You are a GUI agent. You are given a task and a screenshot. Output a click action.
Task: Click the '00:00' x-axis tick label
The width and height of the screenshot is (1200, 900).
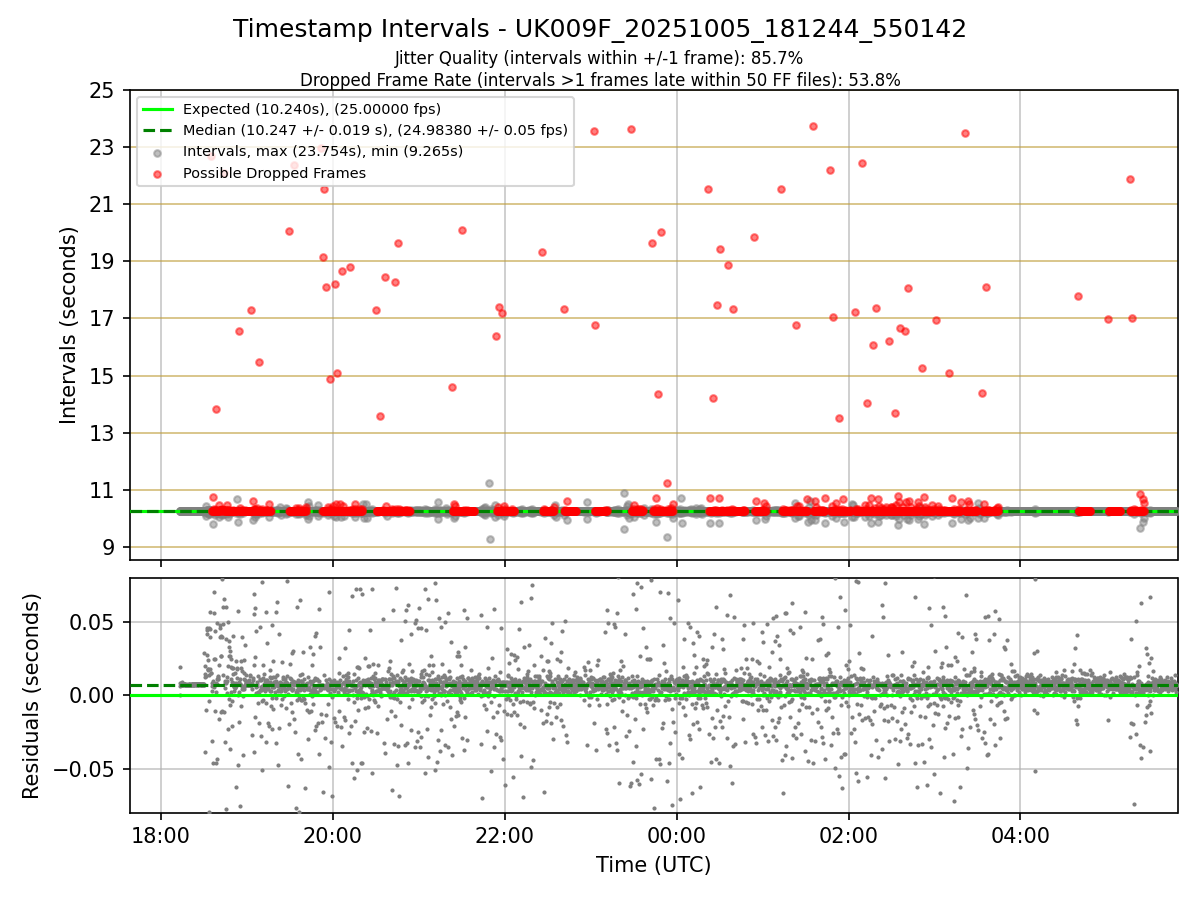677,834
